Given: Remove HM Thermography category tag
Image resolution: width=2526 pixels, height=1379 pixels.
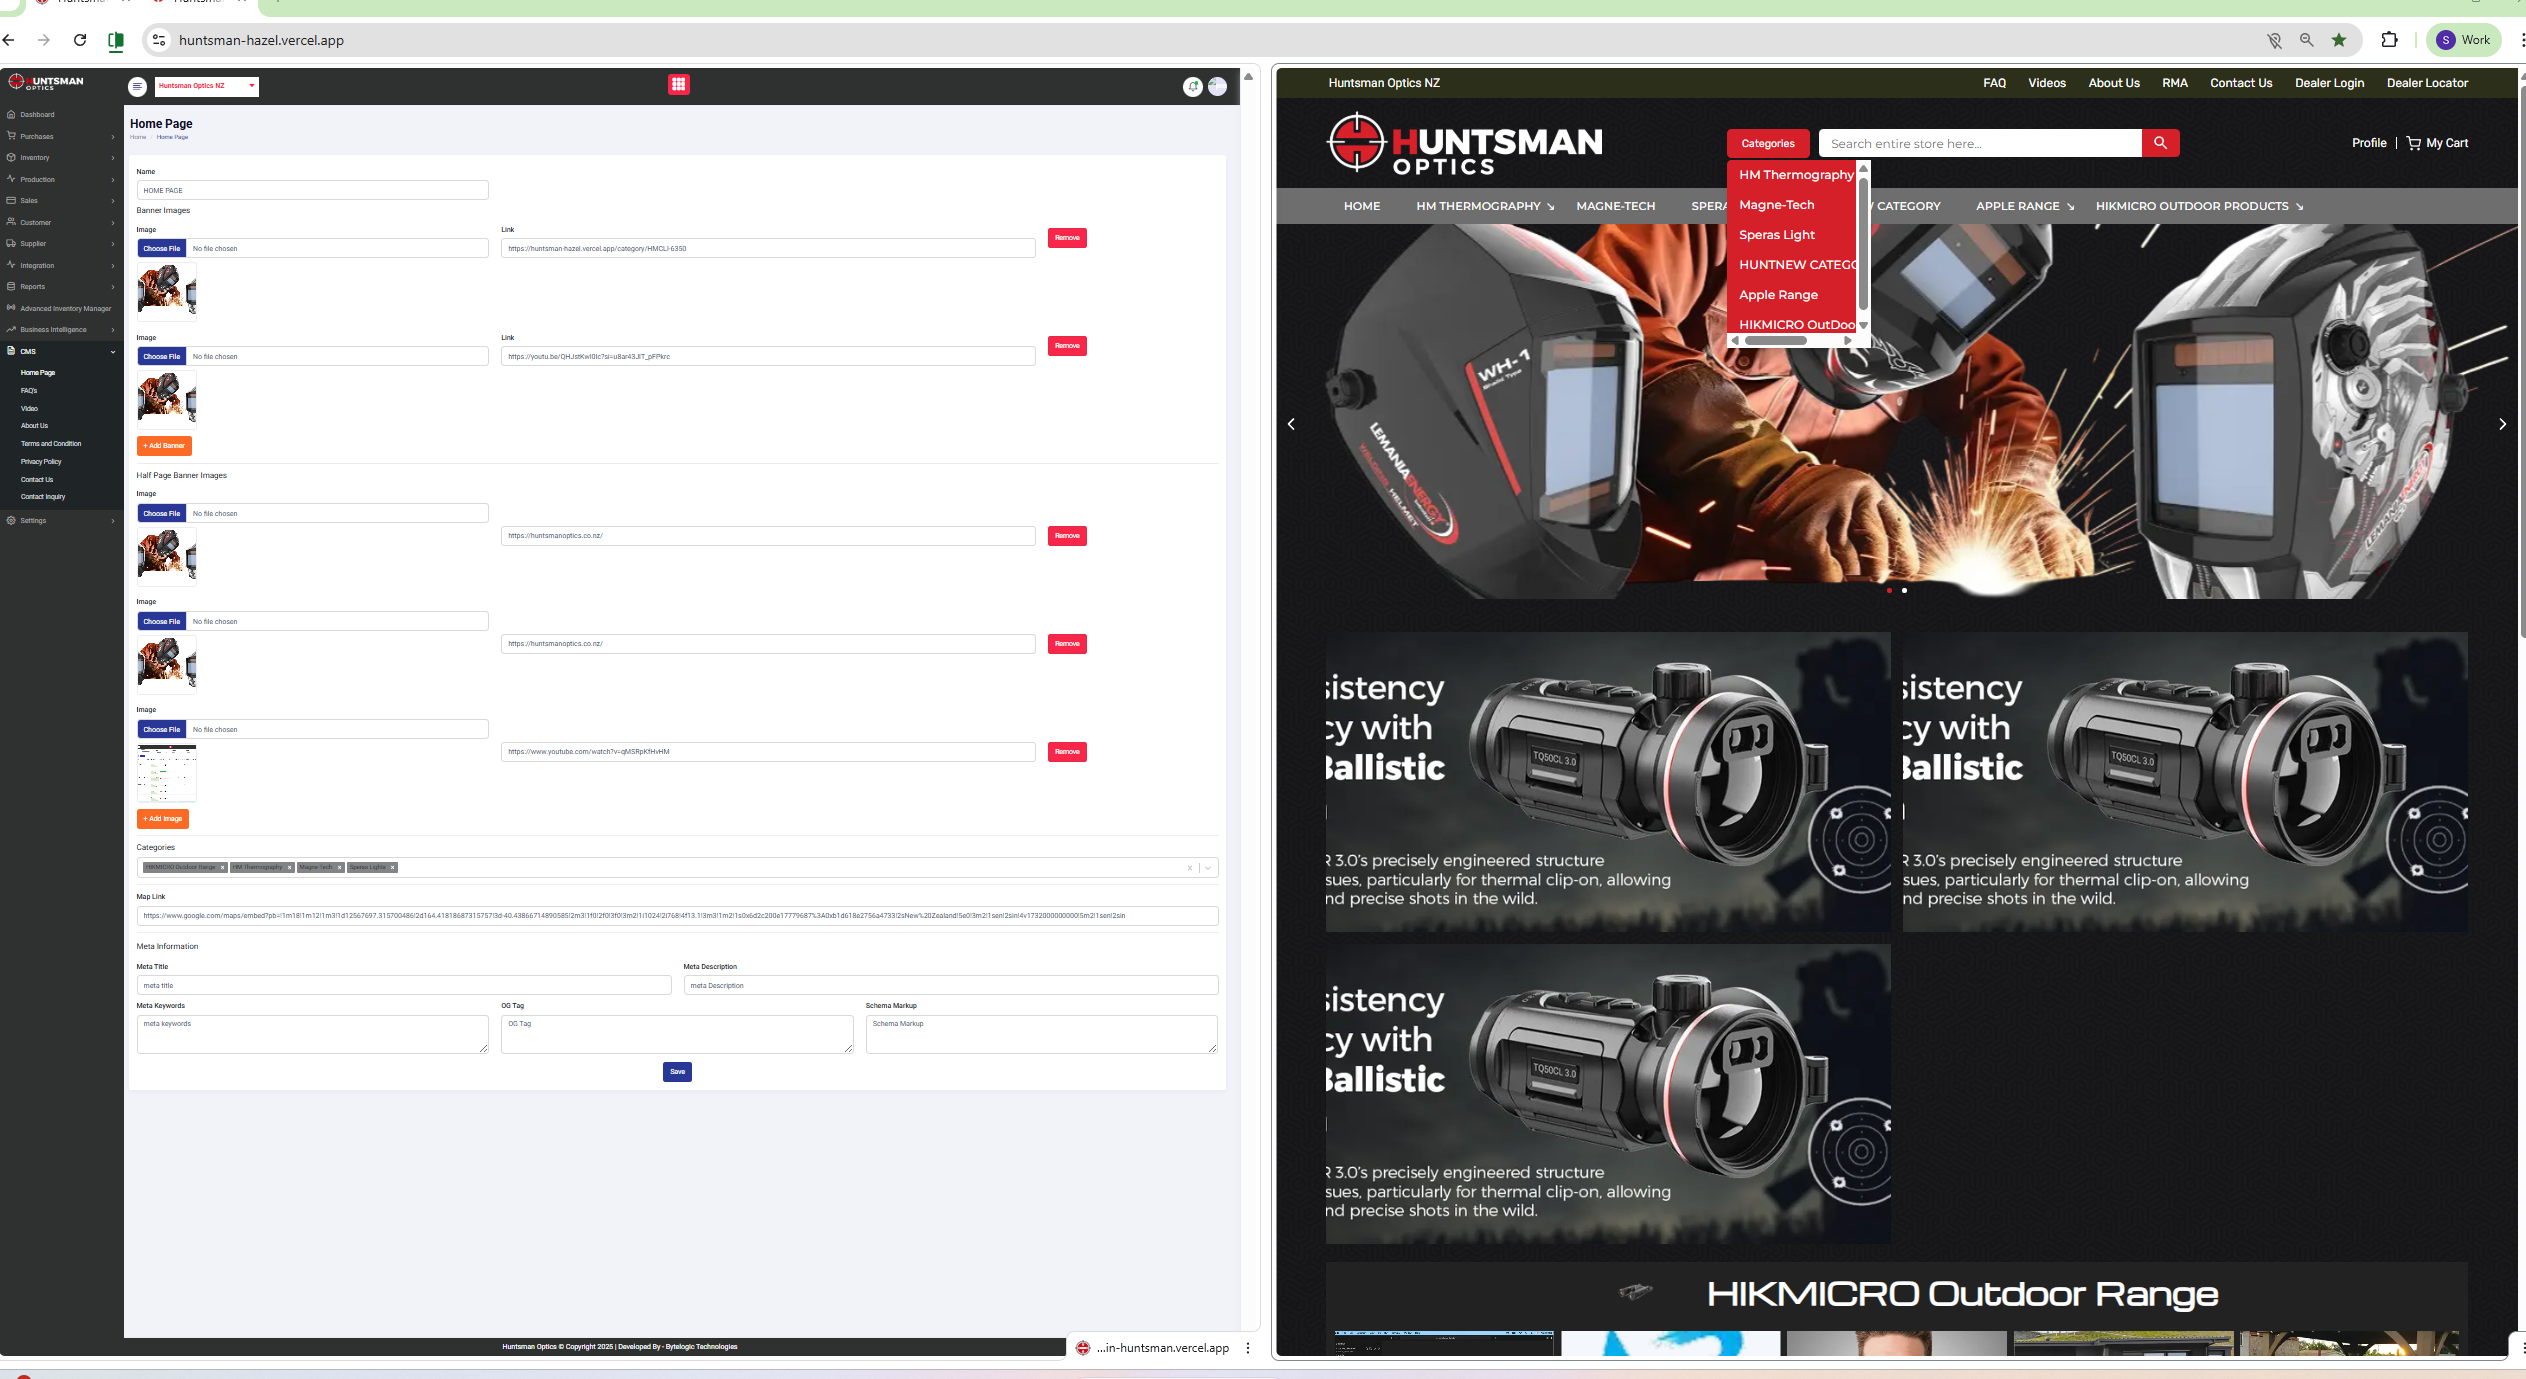Looking at the screenshot, I should tap(289, 868).
